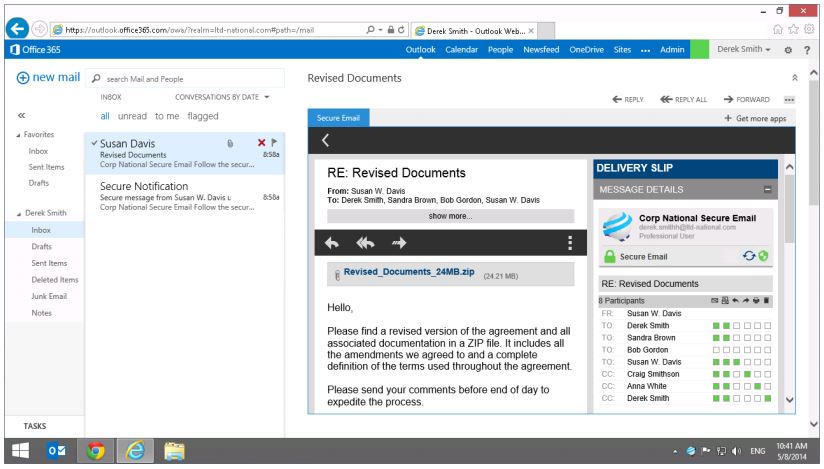Open the Deleted Items folder
The width and height of the screenshot is (824, 469).
pos(55,280)
